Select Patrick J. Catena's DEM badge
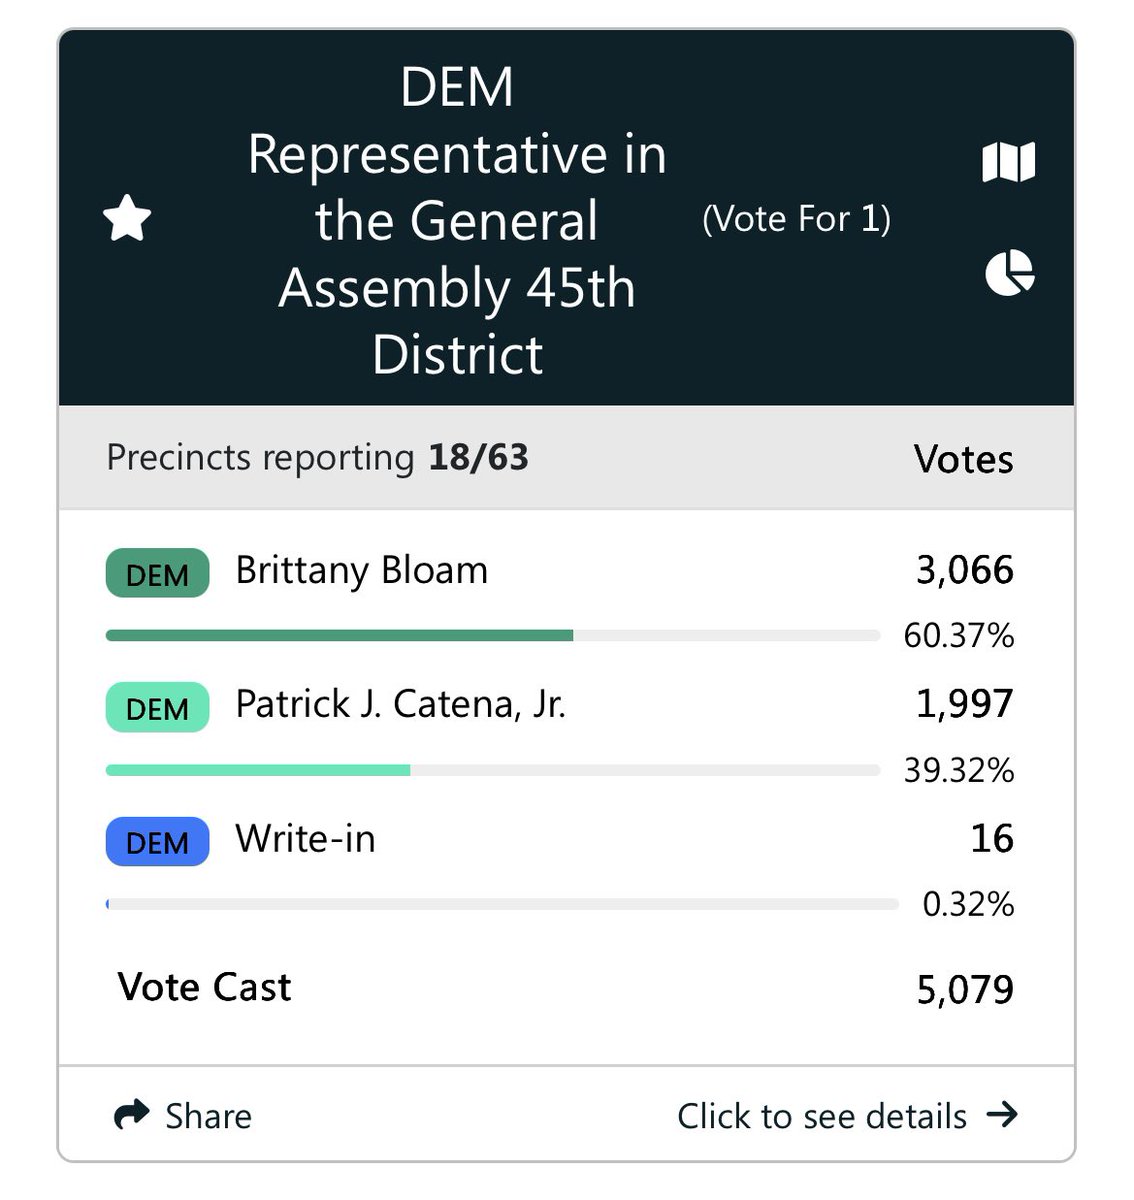This screenshot has width=1134, height=1200. tap(157, 707)
